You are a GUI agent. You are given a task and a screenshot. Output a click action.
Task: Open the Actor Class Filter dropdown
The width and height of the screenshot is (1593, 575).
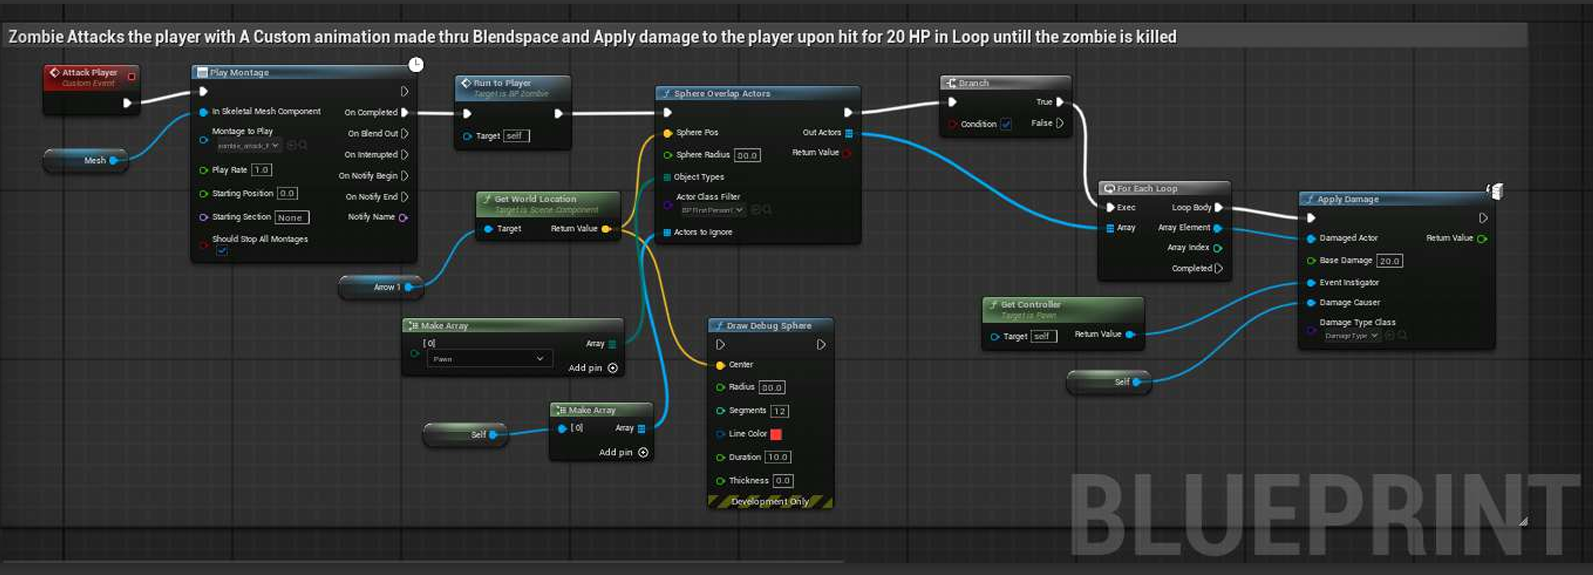point(712,211)
